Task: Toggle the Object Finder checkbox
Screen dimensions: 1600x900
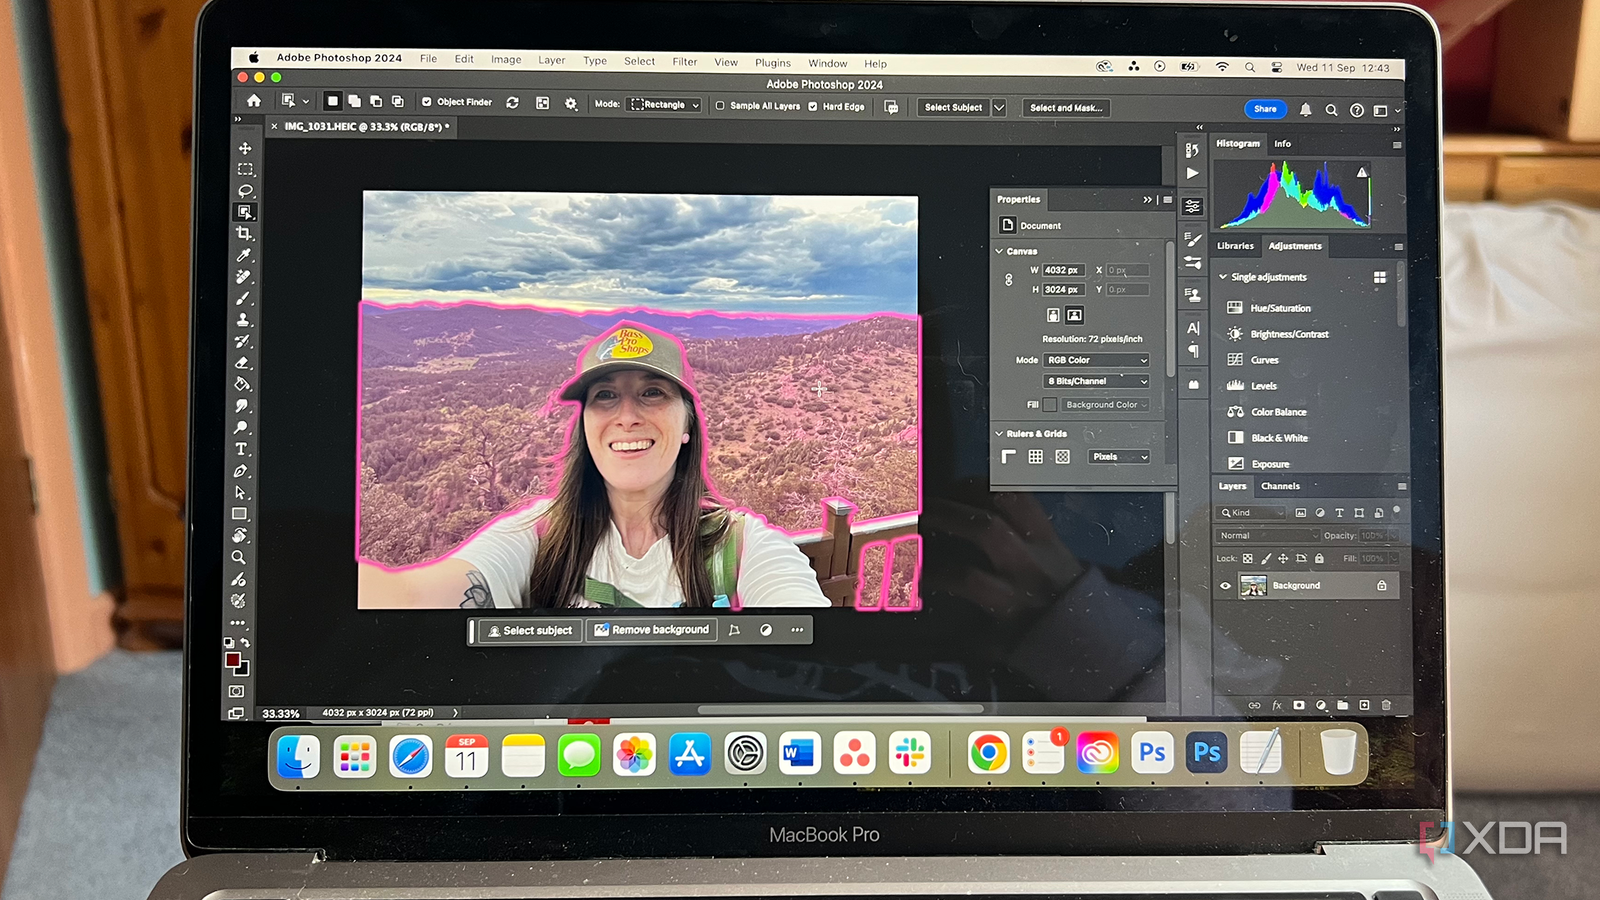Action: pos(427,102)
